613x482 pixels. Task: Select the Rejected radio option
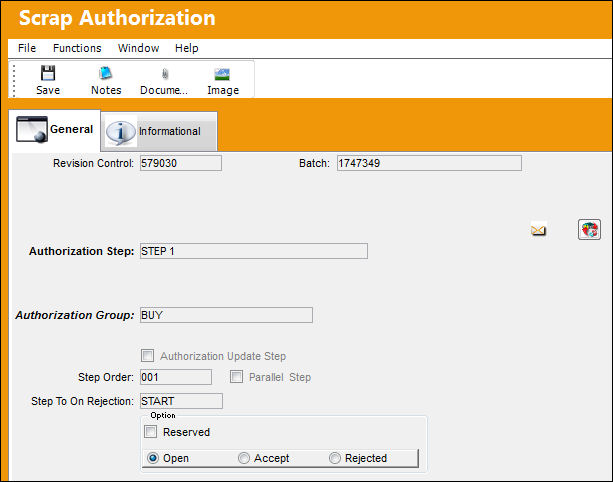[335, 458]
